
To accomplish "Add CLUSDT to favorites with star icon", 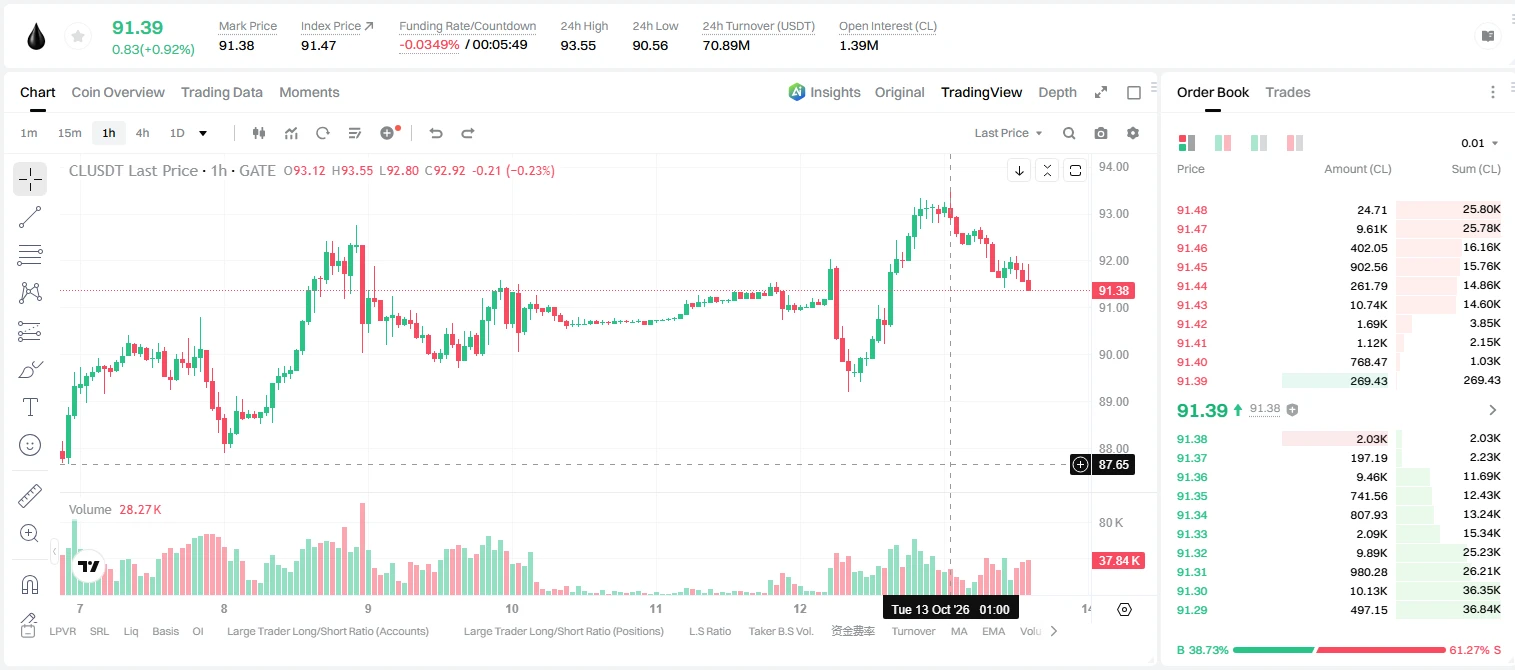I will (78, 37).
